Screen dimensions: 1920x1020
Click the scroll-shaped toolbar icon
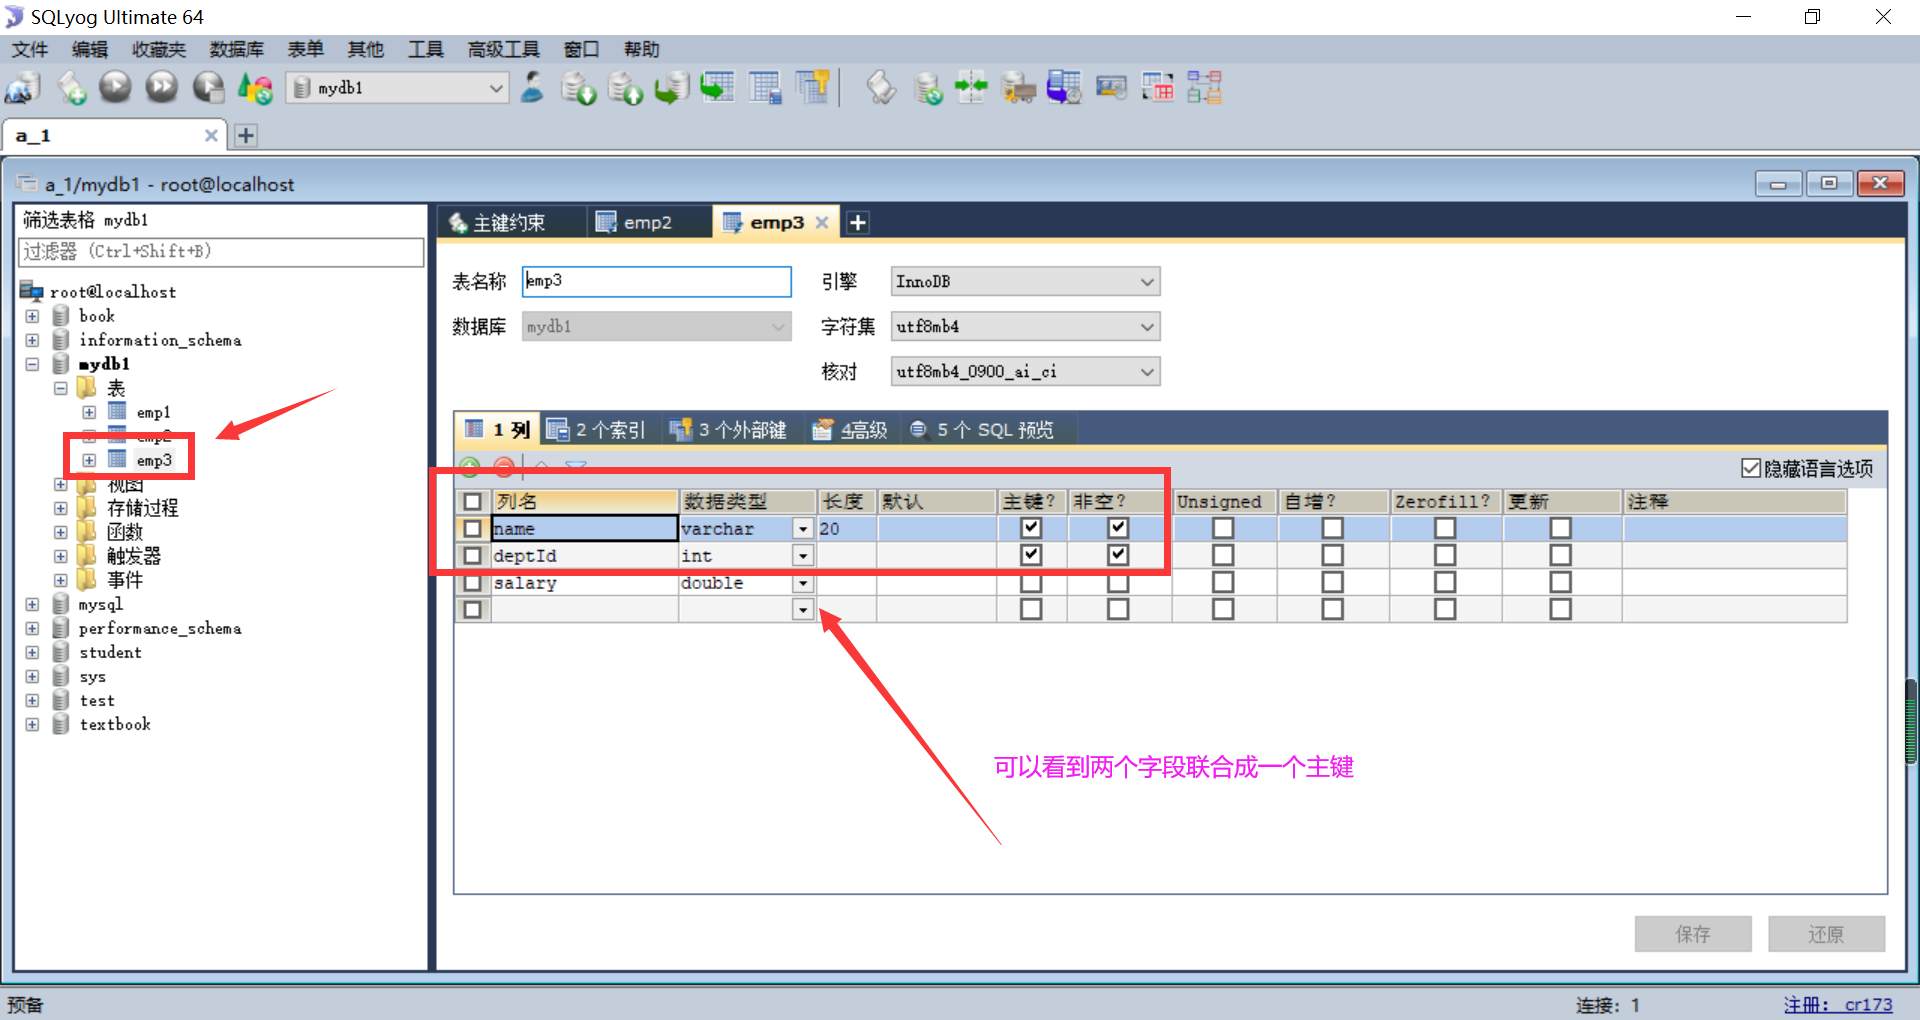click(x=881, y=88)
